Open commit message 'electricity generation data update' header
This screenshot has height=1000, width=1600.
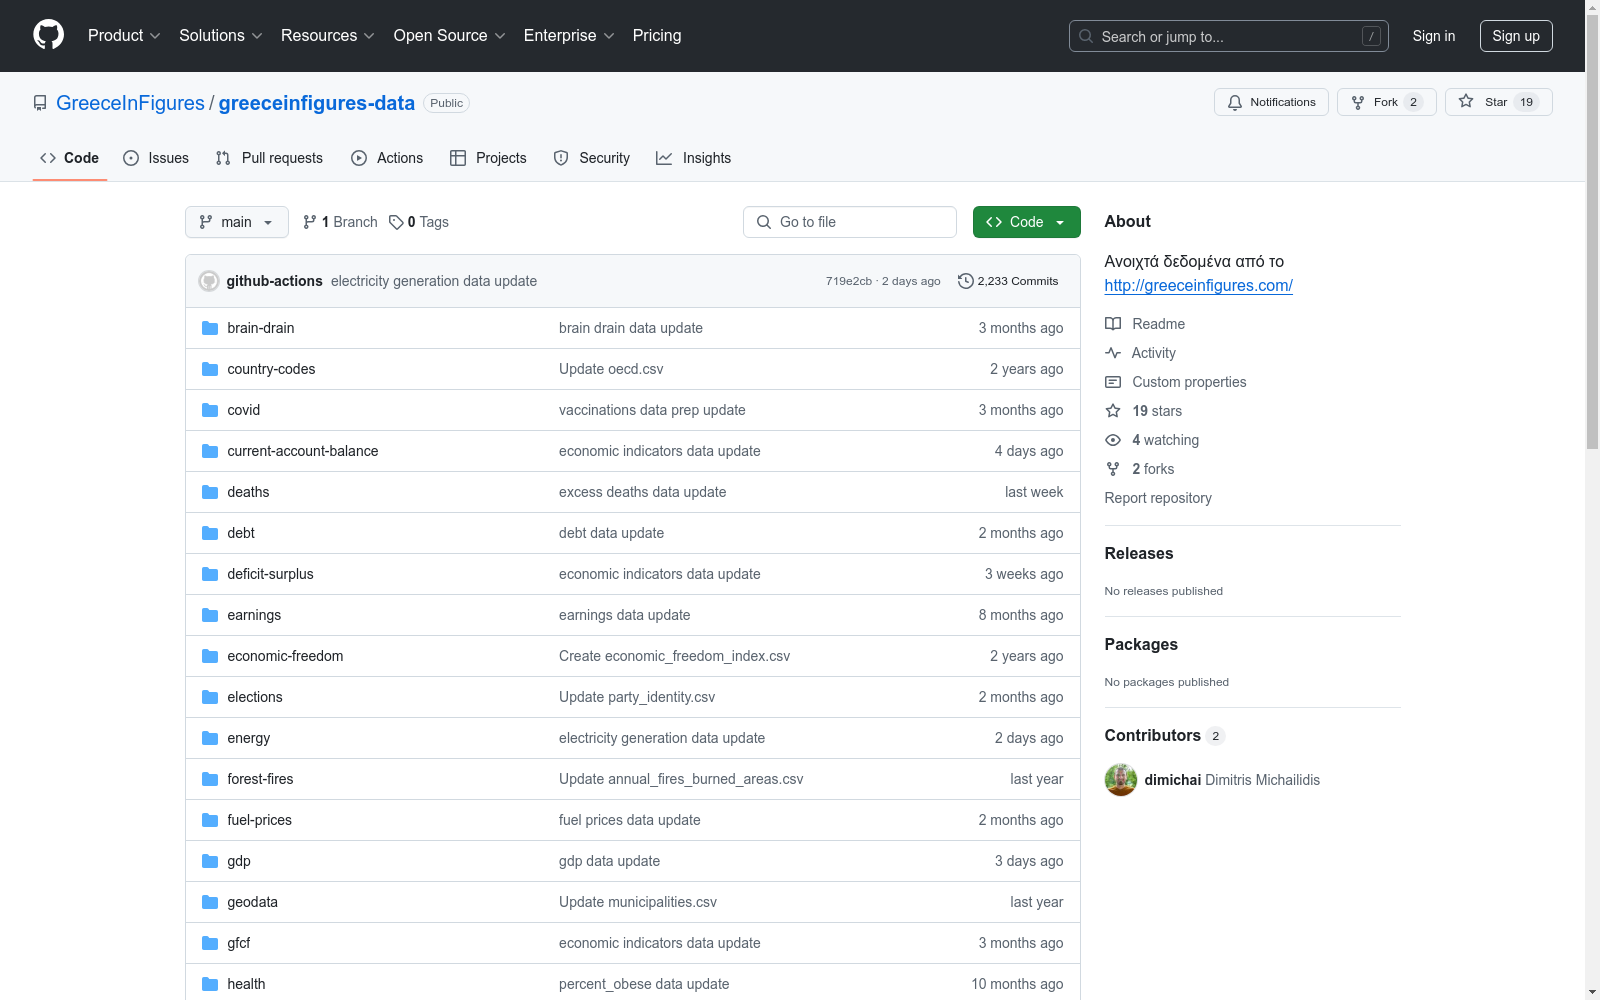pyautogui.click(x=434, y=281)
